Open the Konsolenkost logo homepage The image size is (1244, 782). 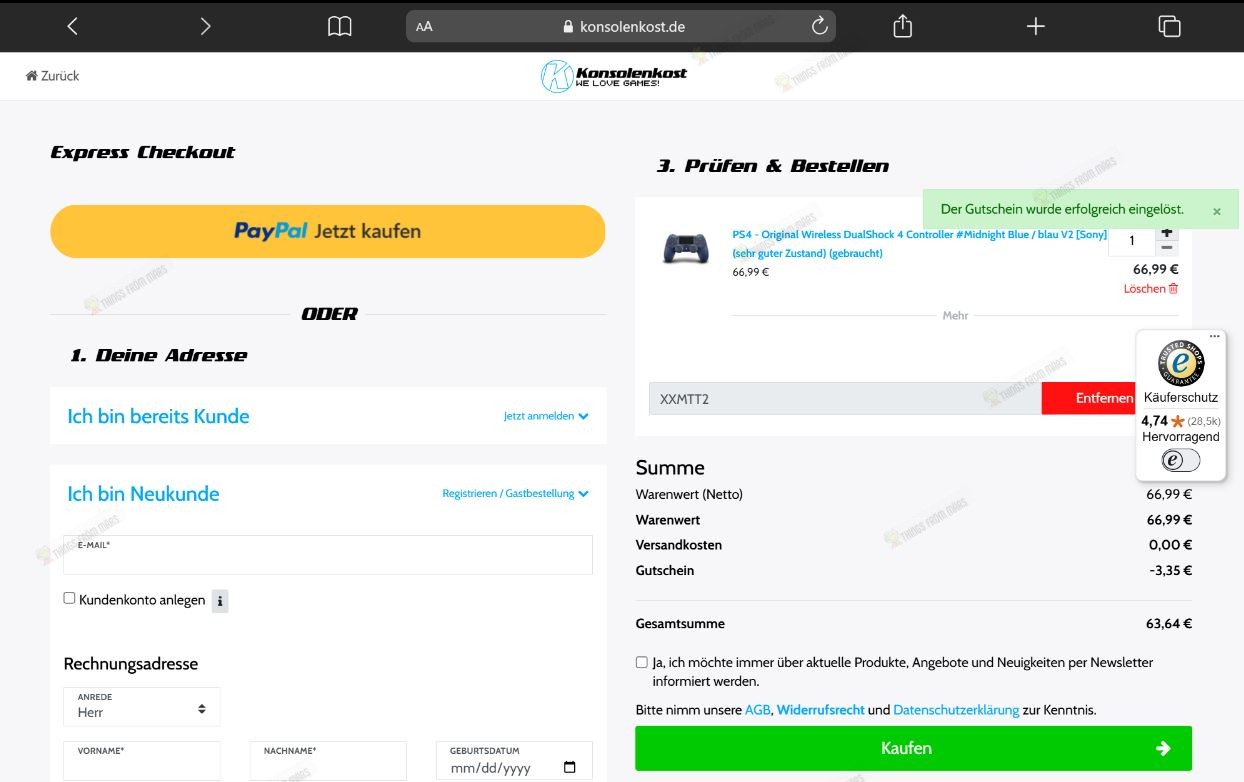pyautogui.click(x=614, y=76)
